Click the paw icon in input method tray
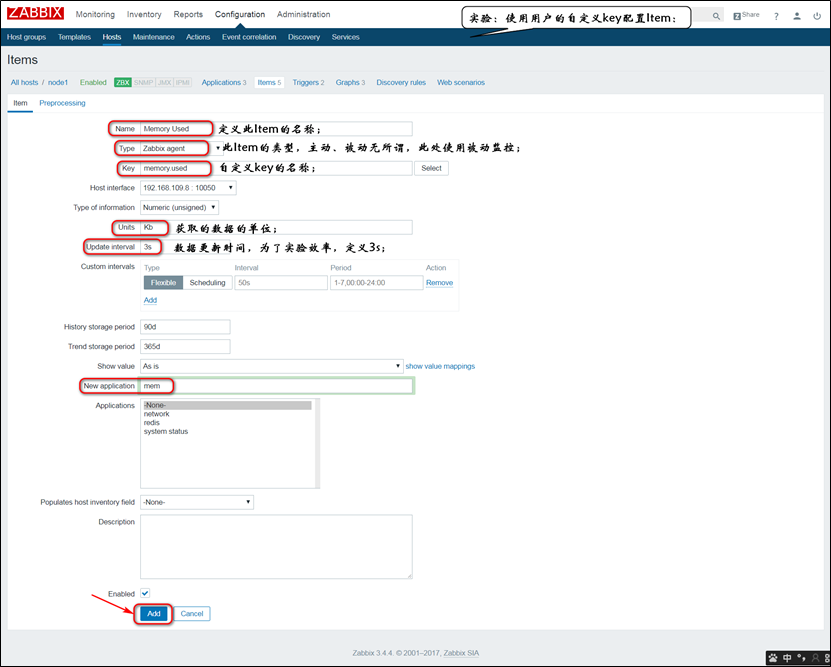The image size is (831, 667). (x=773, y=657)
